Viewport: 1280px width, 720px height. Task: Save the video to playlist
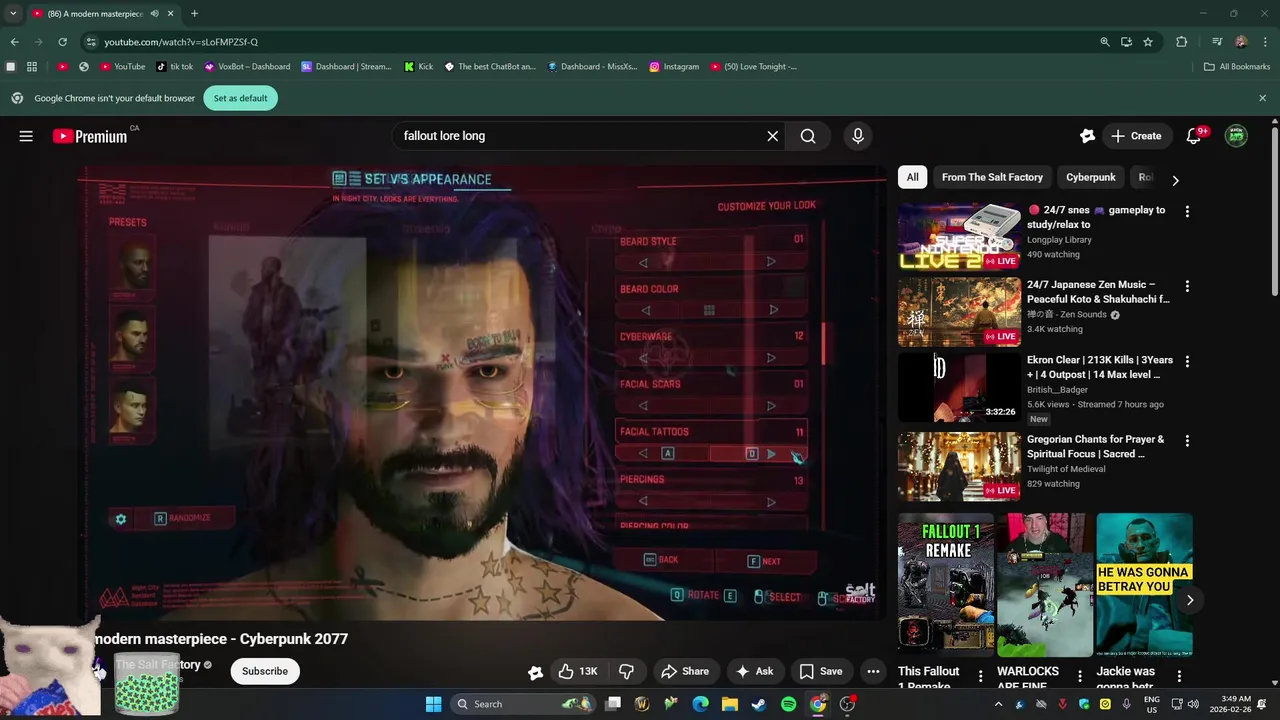click(x=821, y=671)
